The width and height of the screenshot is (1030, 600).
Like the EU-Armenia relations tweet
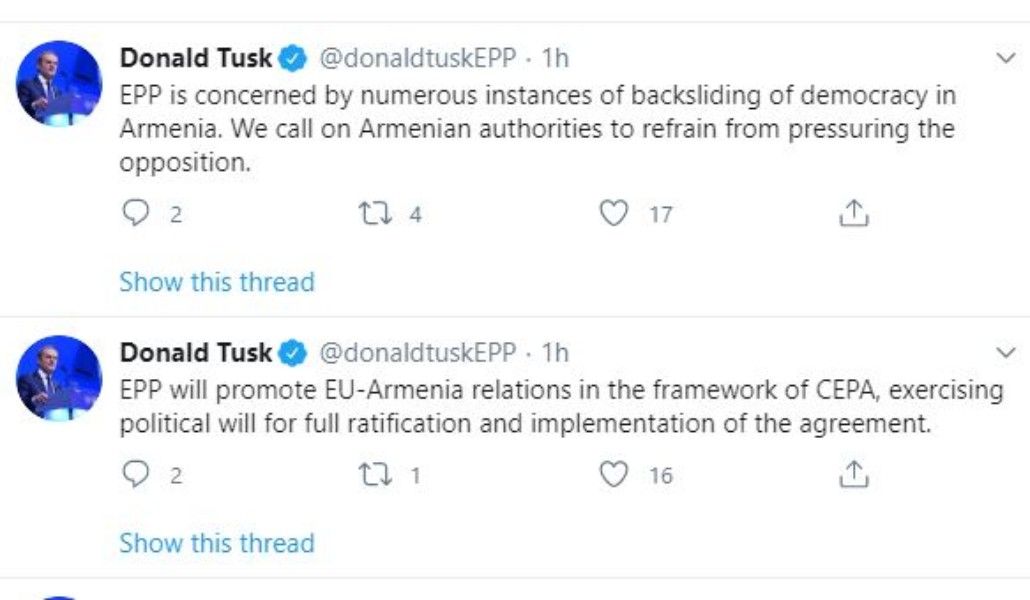coord(614,475)
